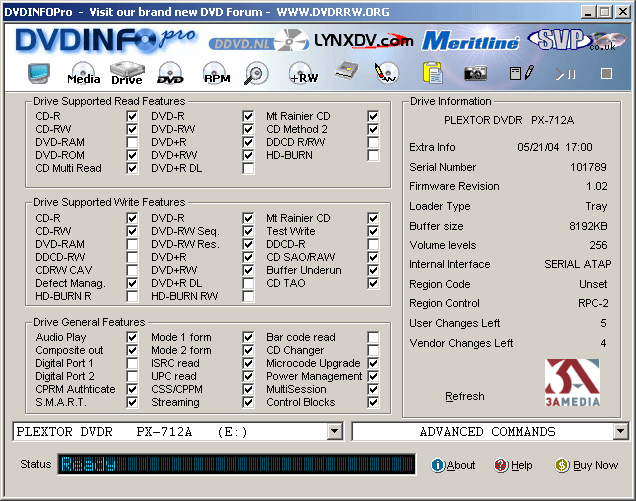
Task: Toggle the HD-BURN RW write checkbox
Action: click(x=248, y=296)
